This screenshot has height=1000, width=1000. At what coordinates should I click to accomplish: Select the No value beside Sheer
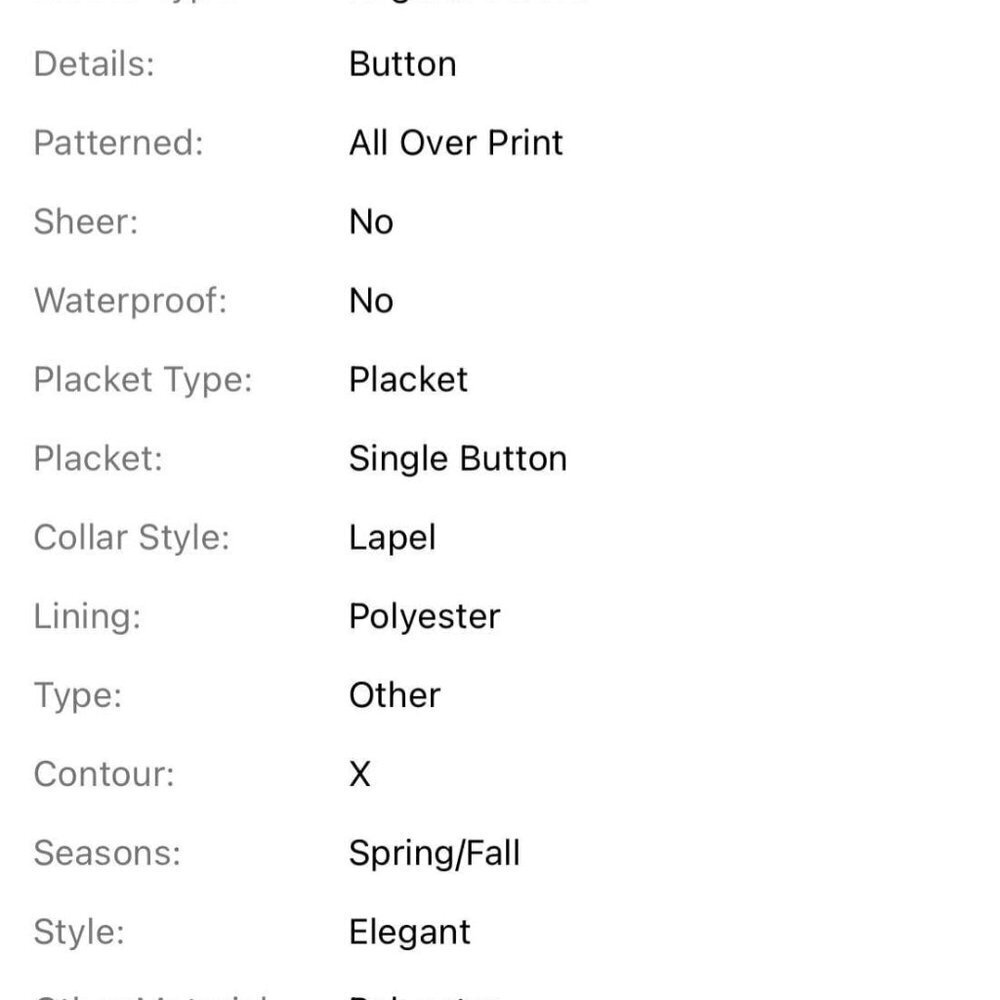click(x=371, y=222)
